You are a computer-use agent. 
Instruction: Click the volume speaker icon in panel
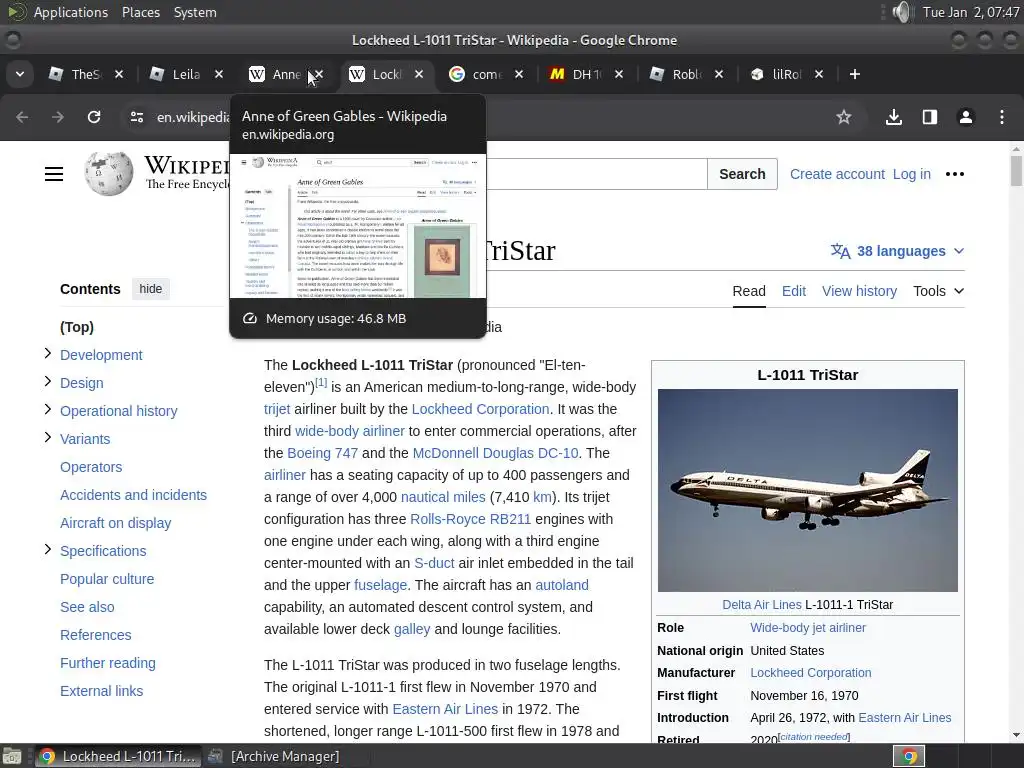tap(901, 12)
